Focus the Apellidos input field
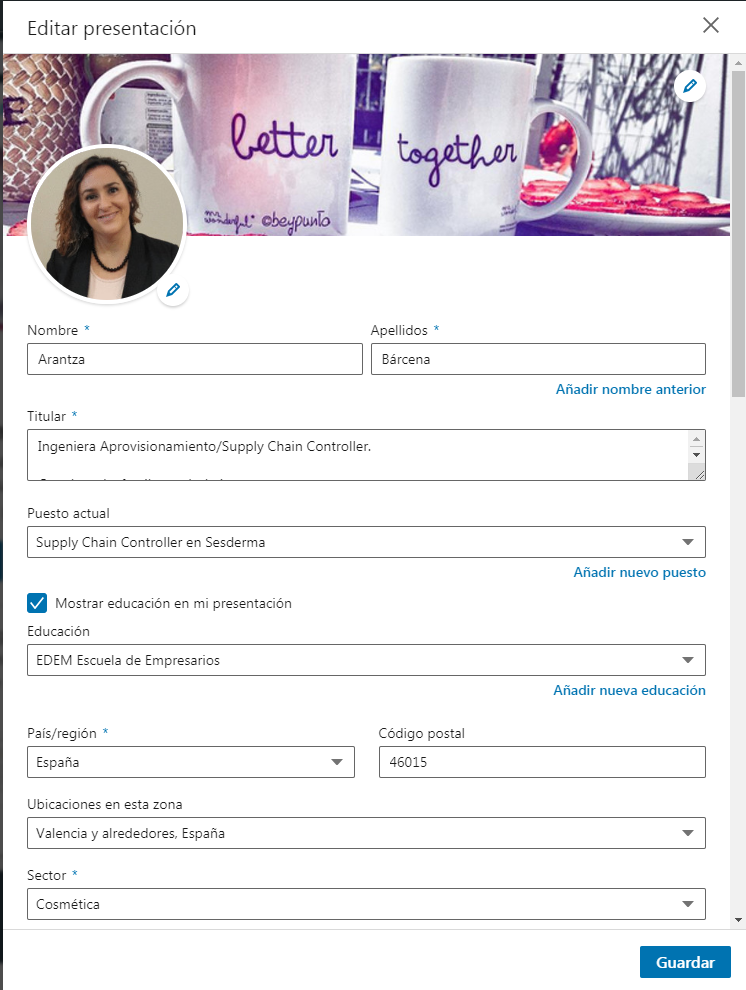The height and width of the screenshot is (990, 746). tap(538, 359)
